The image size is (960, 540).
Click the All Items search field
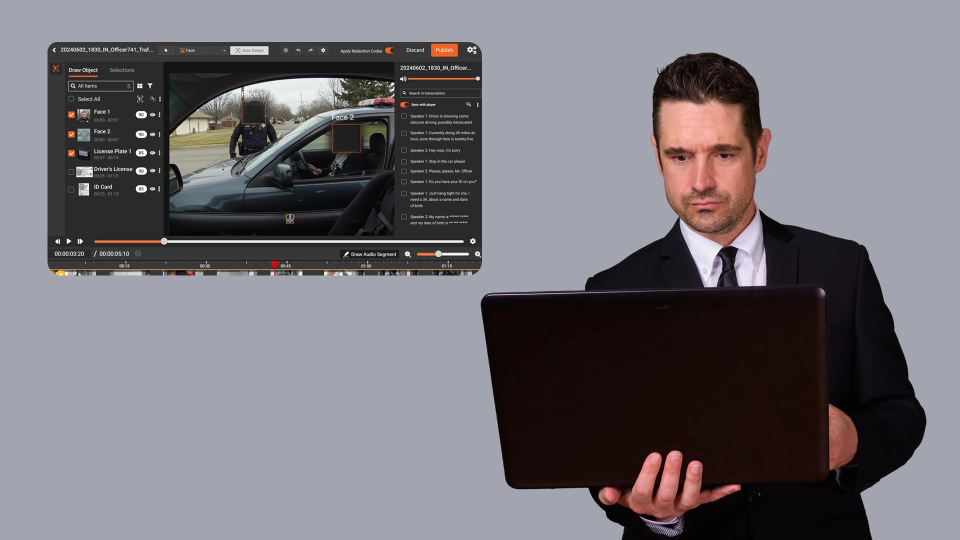point(100,86)
